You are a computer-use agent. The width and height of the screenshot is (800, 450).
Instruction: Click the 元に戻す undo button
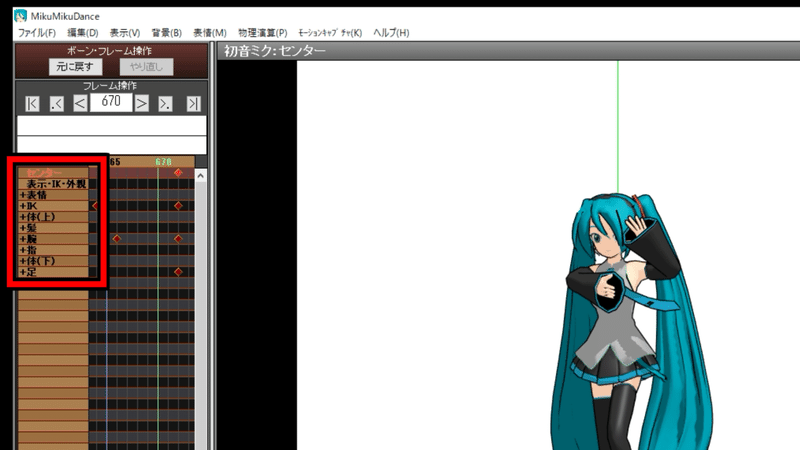tap(76, 67)
